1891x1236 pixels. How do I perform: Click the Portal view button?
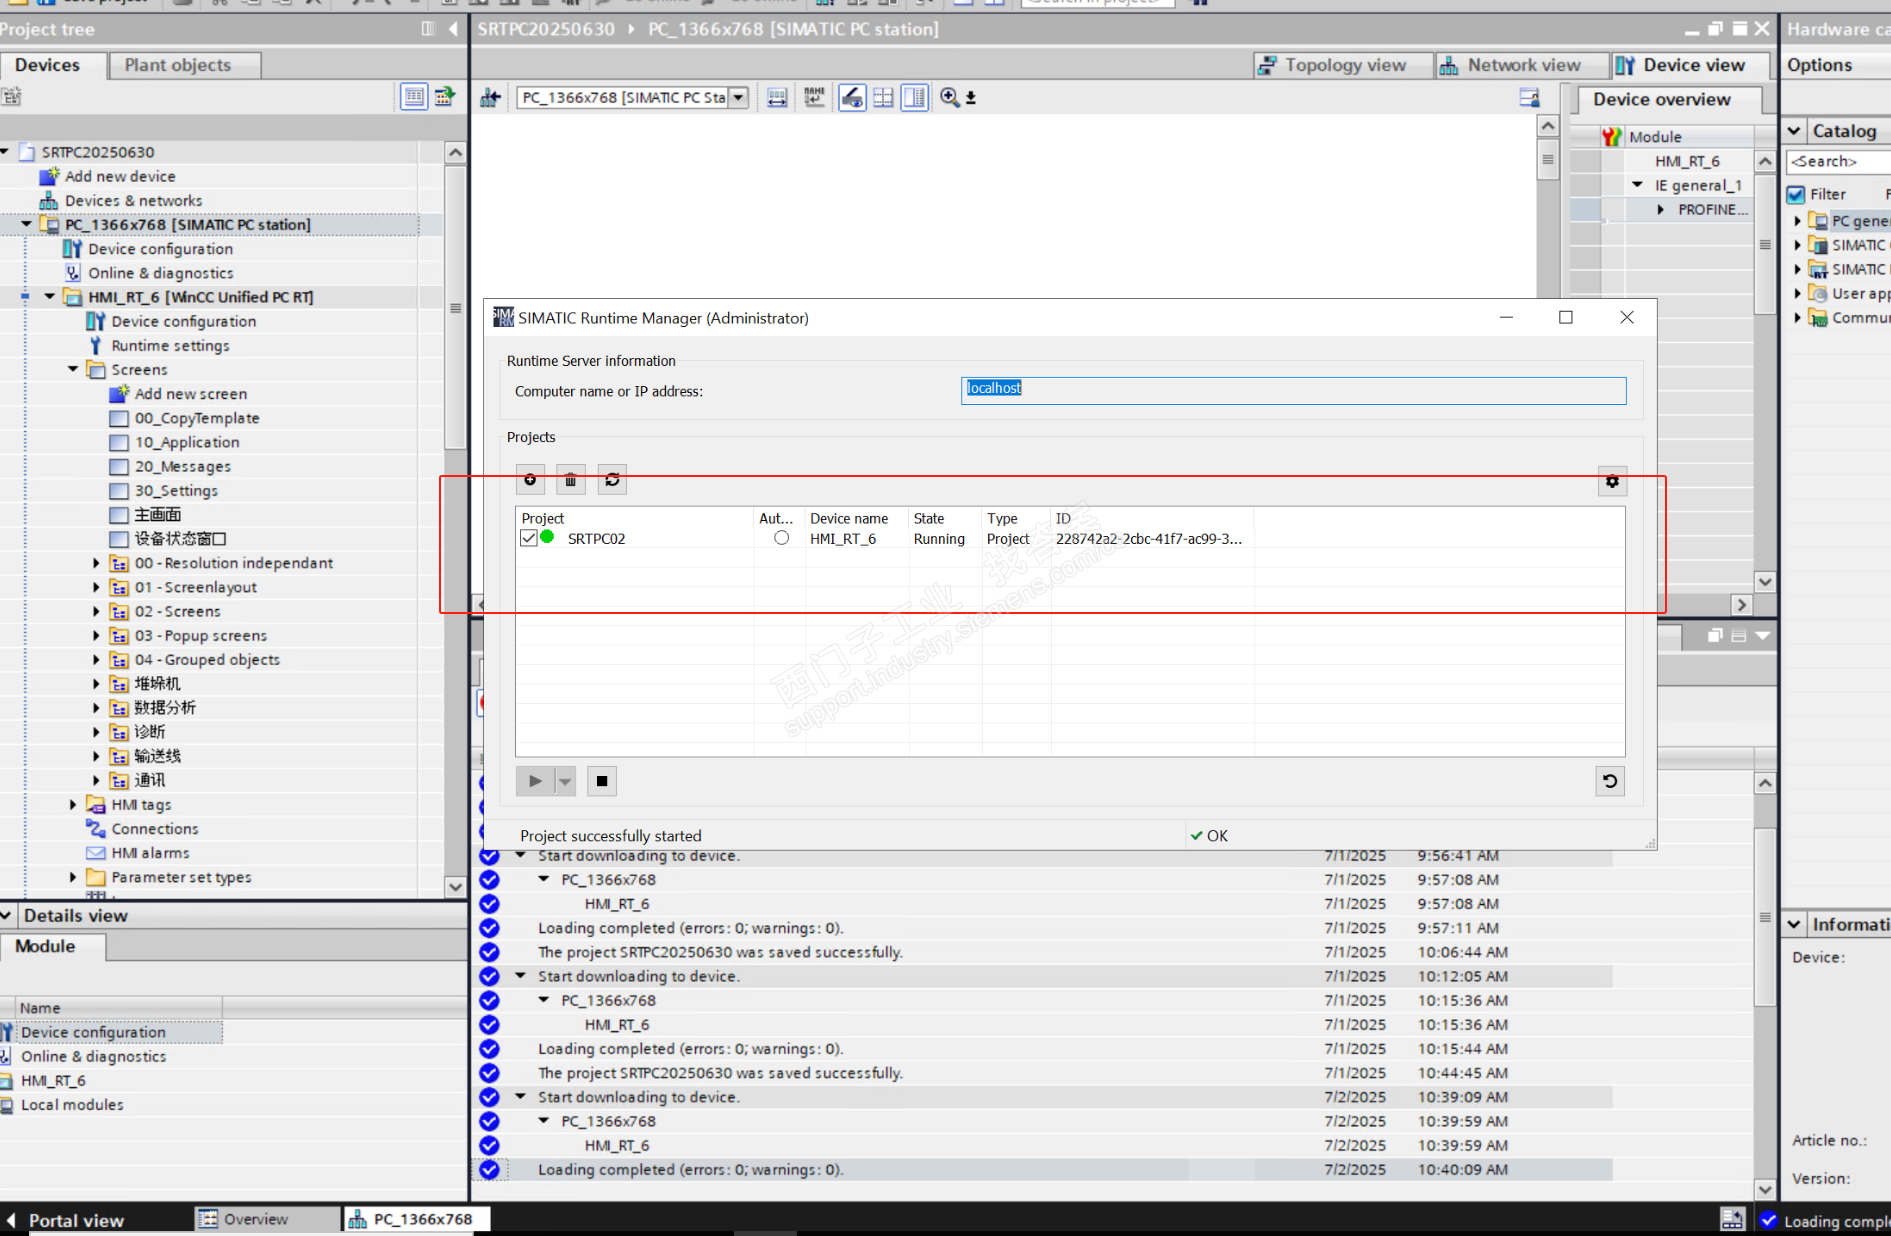click(66, 1220)
